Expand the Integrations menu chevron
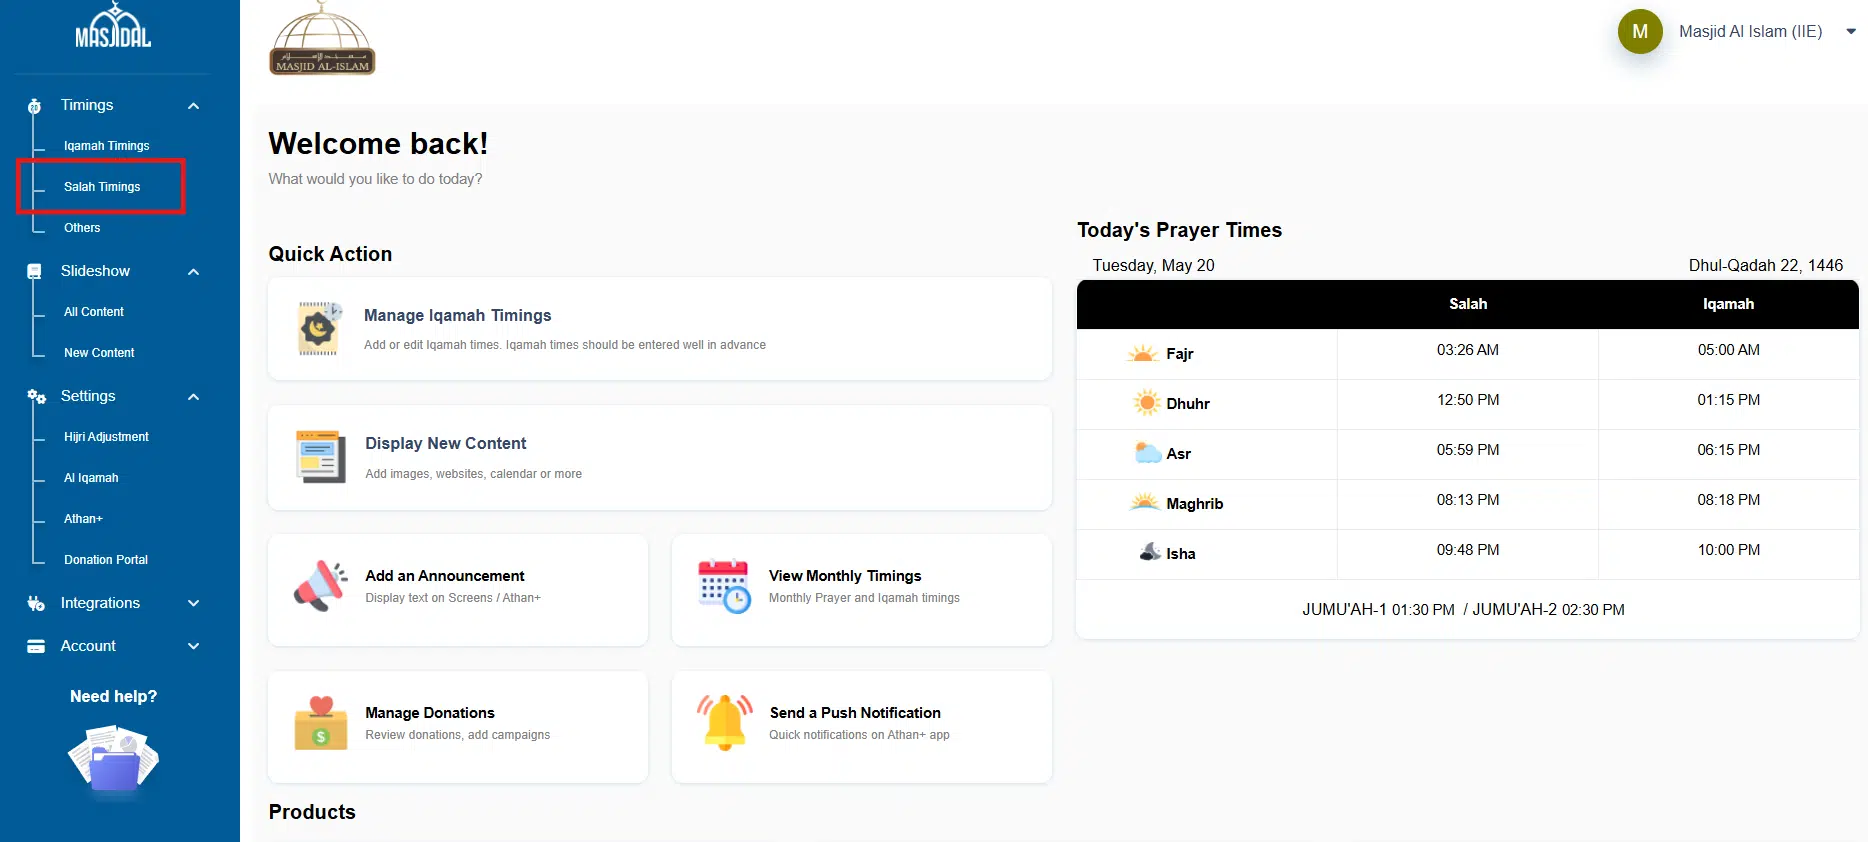The height and width of the screenshot is (842, 1868). (194, 603)
